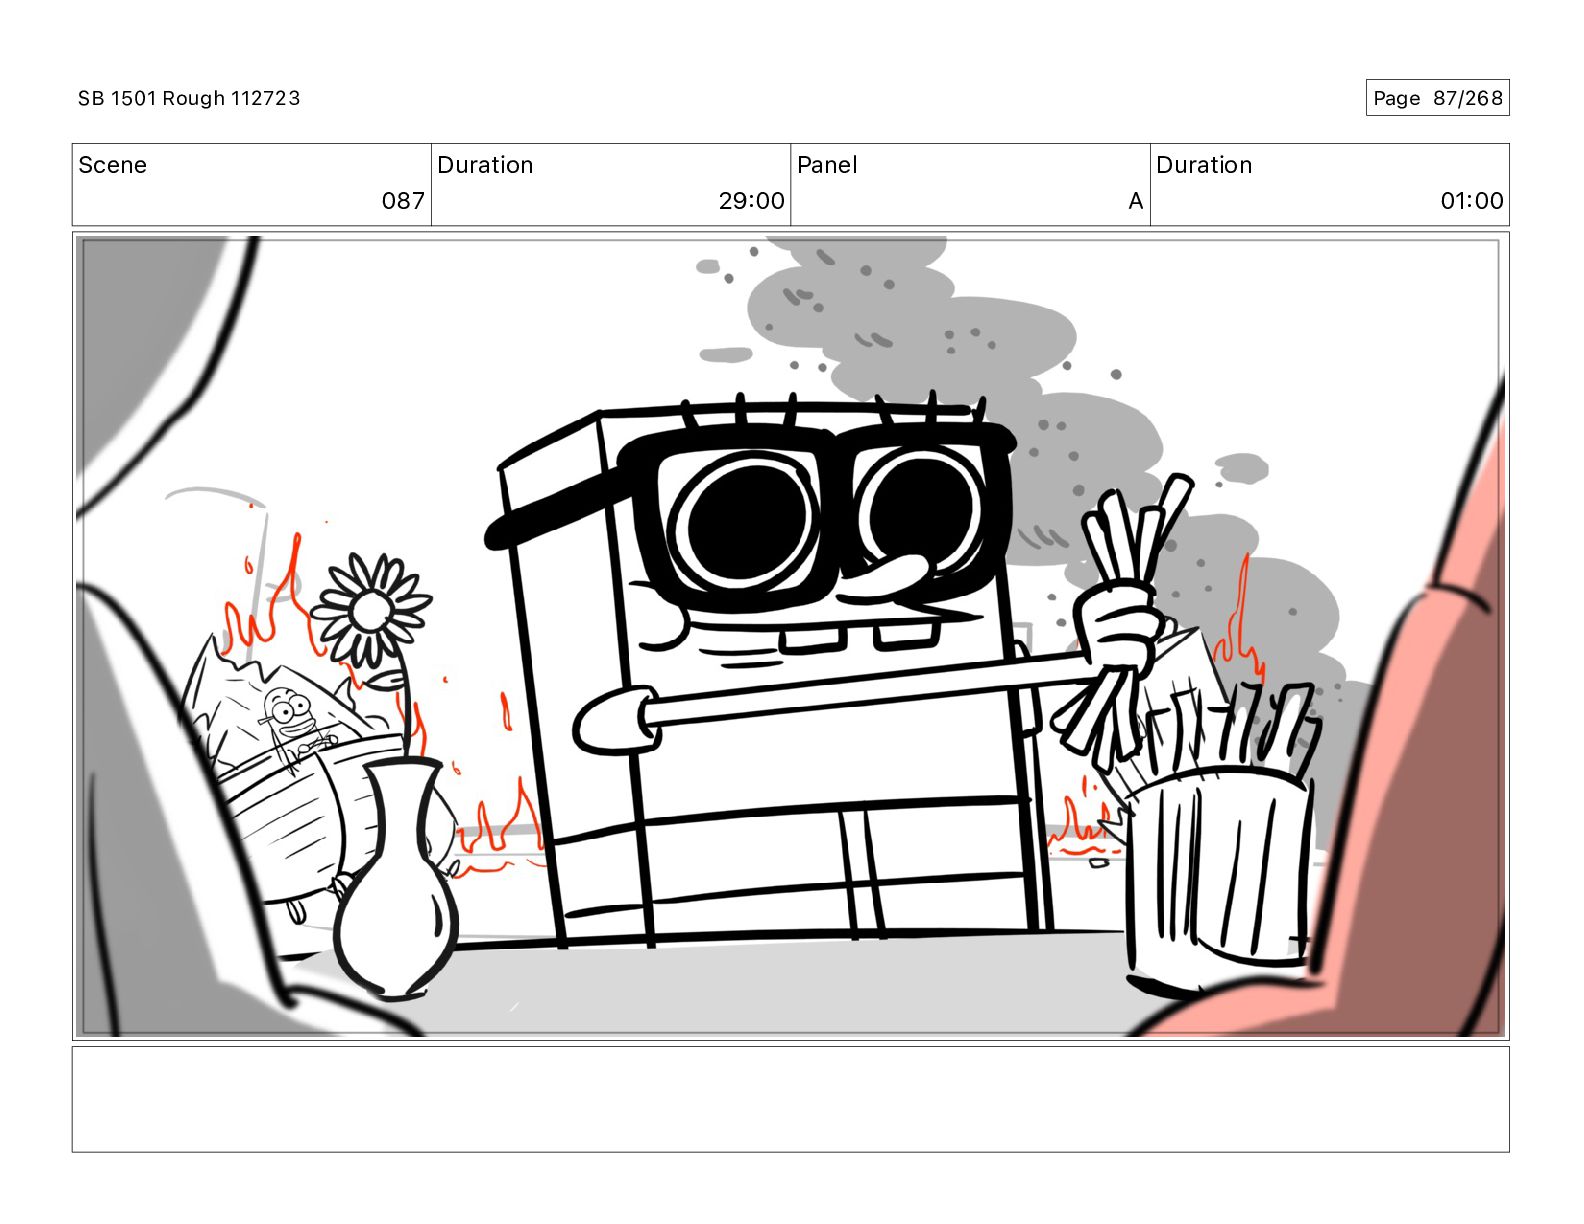Click the scene duration value '29:00'
Image resolution: width=1584 pixels, height=1224 pixels.
pos(751,201)
